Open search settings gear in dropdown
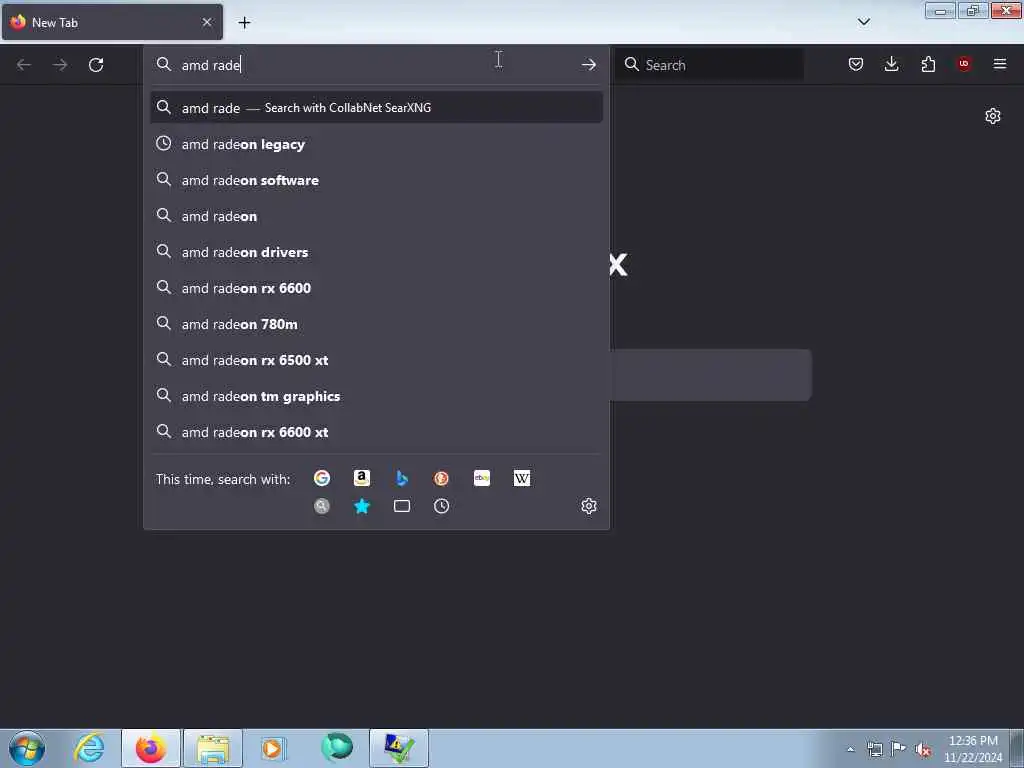The image size is (1024, 768). pyautogui.click(x=588, y=506)
